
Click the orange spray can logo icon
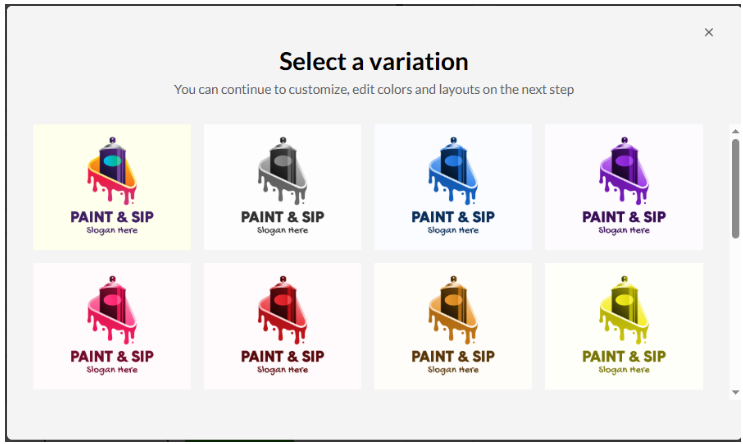[453, 310]
